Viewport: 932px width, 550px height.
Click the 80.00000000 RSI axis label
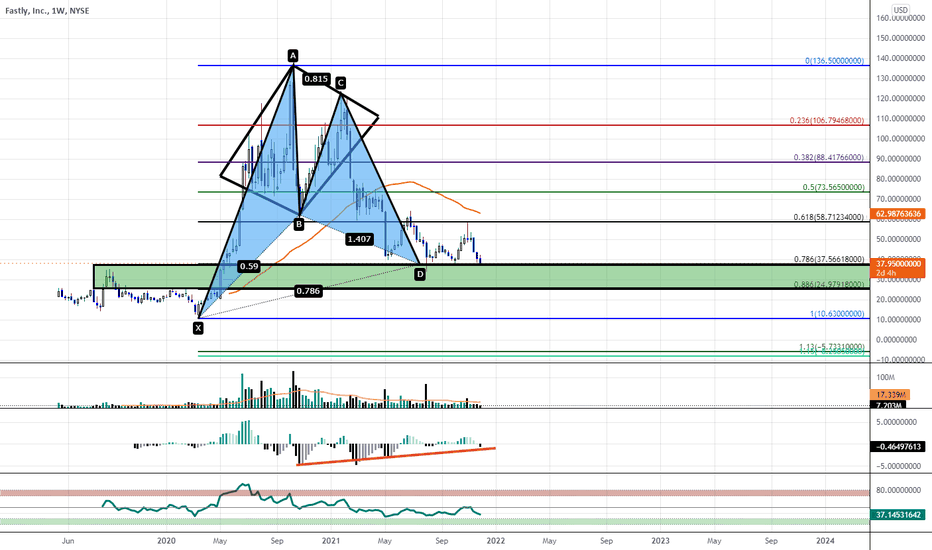pyautogui.click(x=898, y=491)
